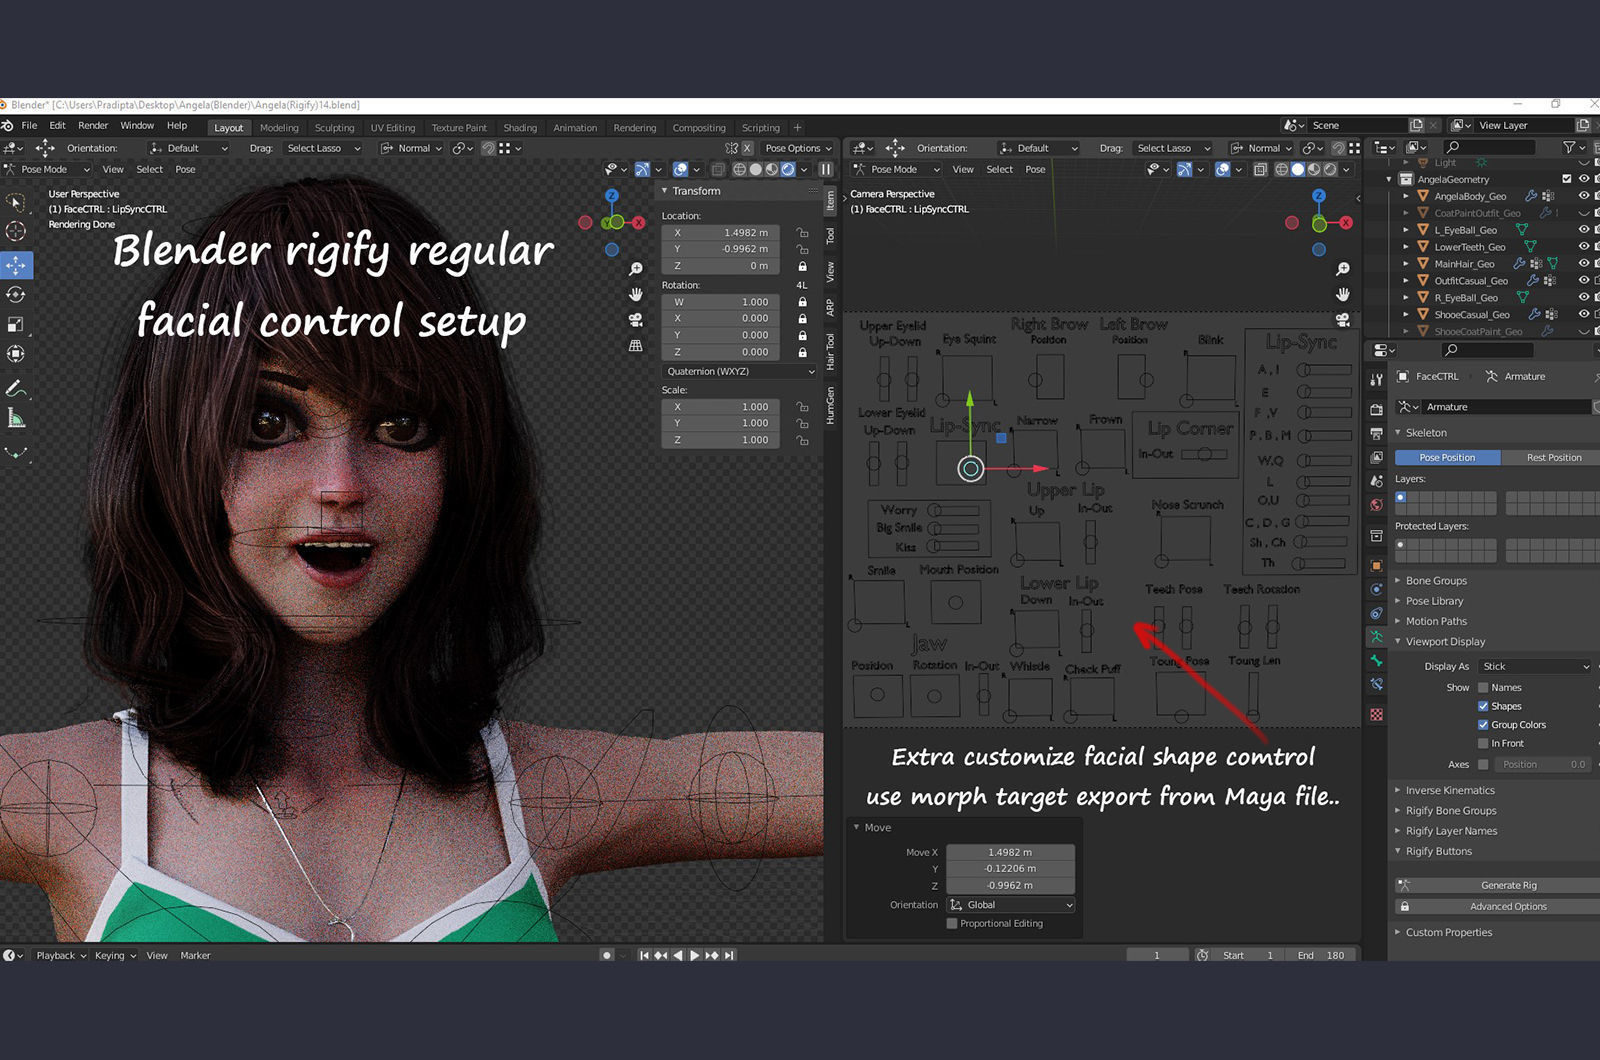1600x1060 pixels.
Task: Click the zoom magnifier in the left viewport
Action: [x=635, y=269]
